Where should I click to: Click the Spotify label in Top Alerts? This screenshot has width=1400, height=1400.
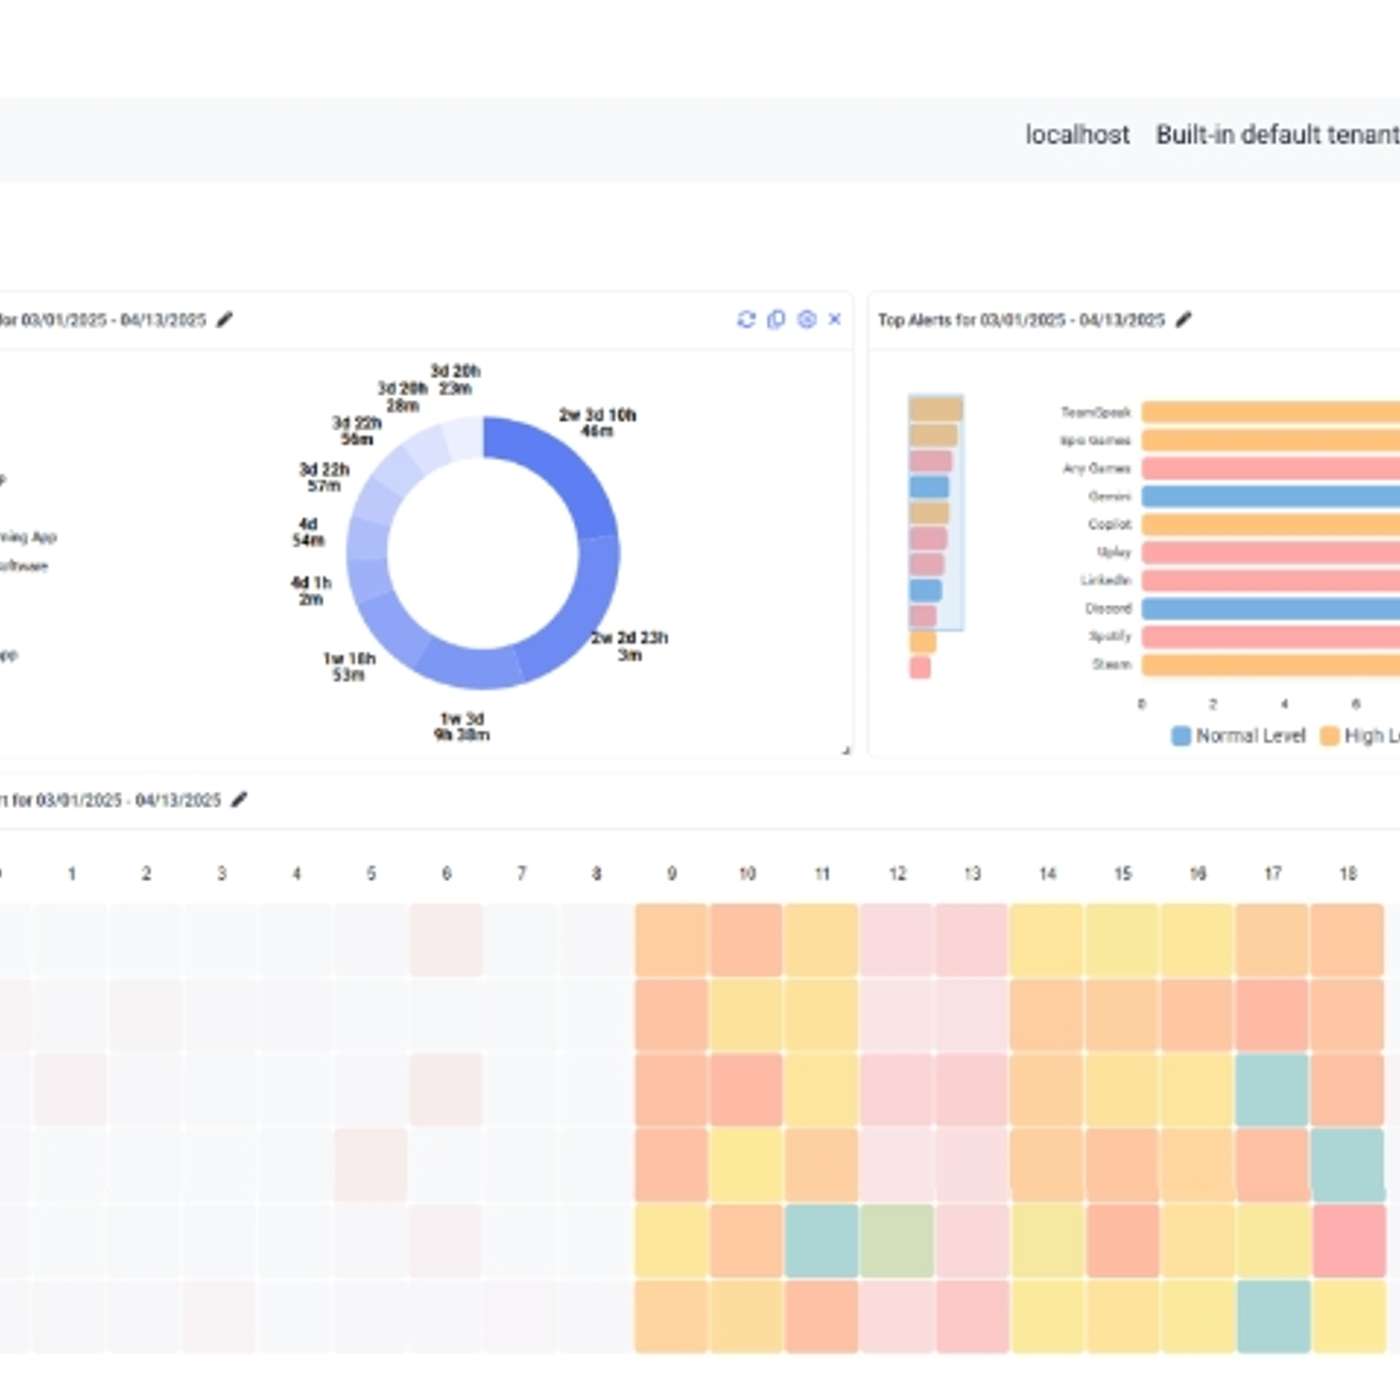pos(1110,636)
